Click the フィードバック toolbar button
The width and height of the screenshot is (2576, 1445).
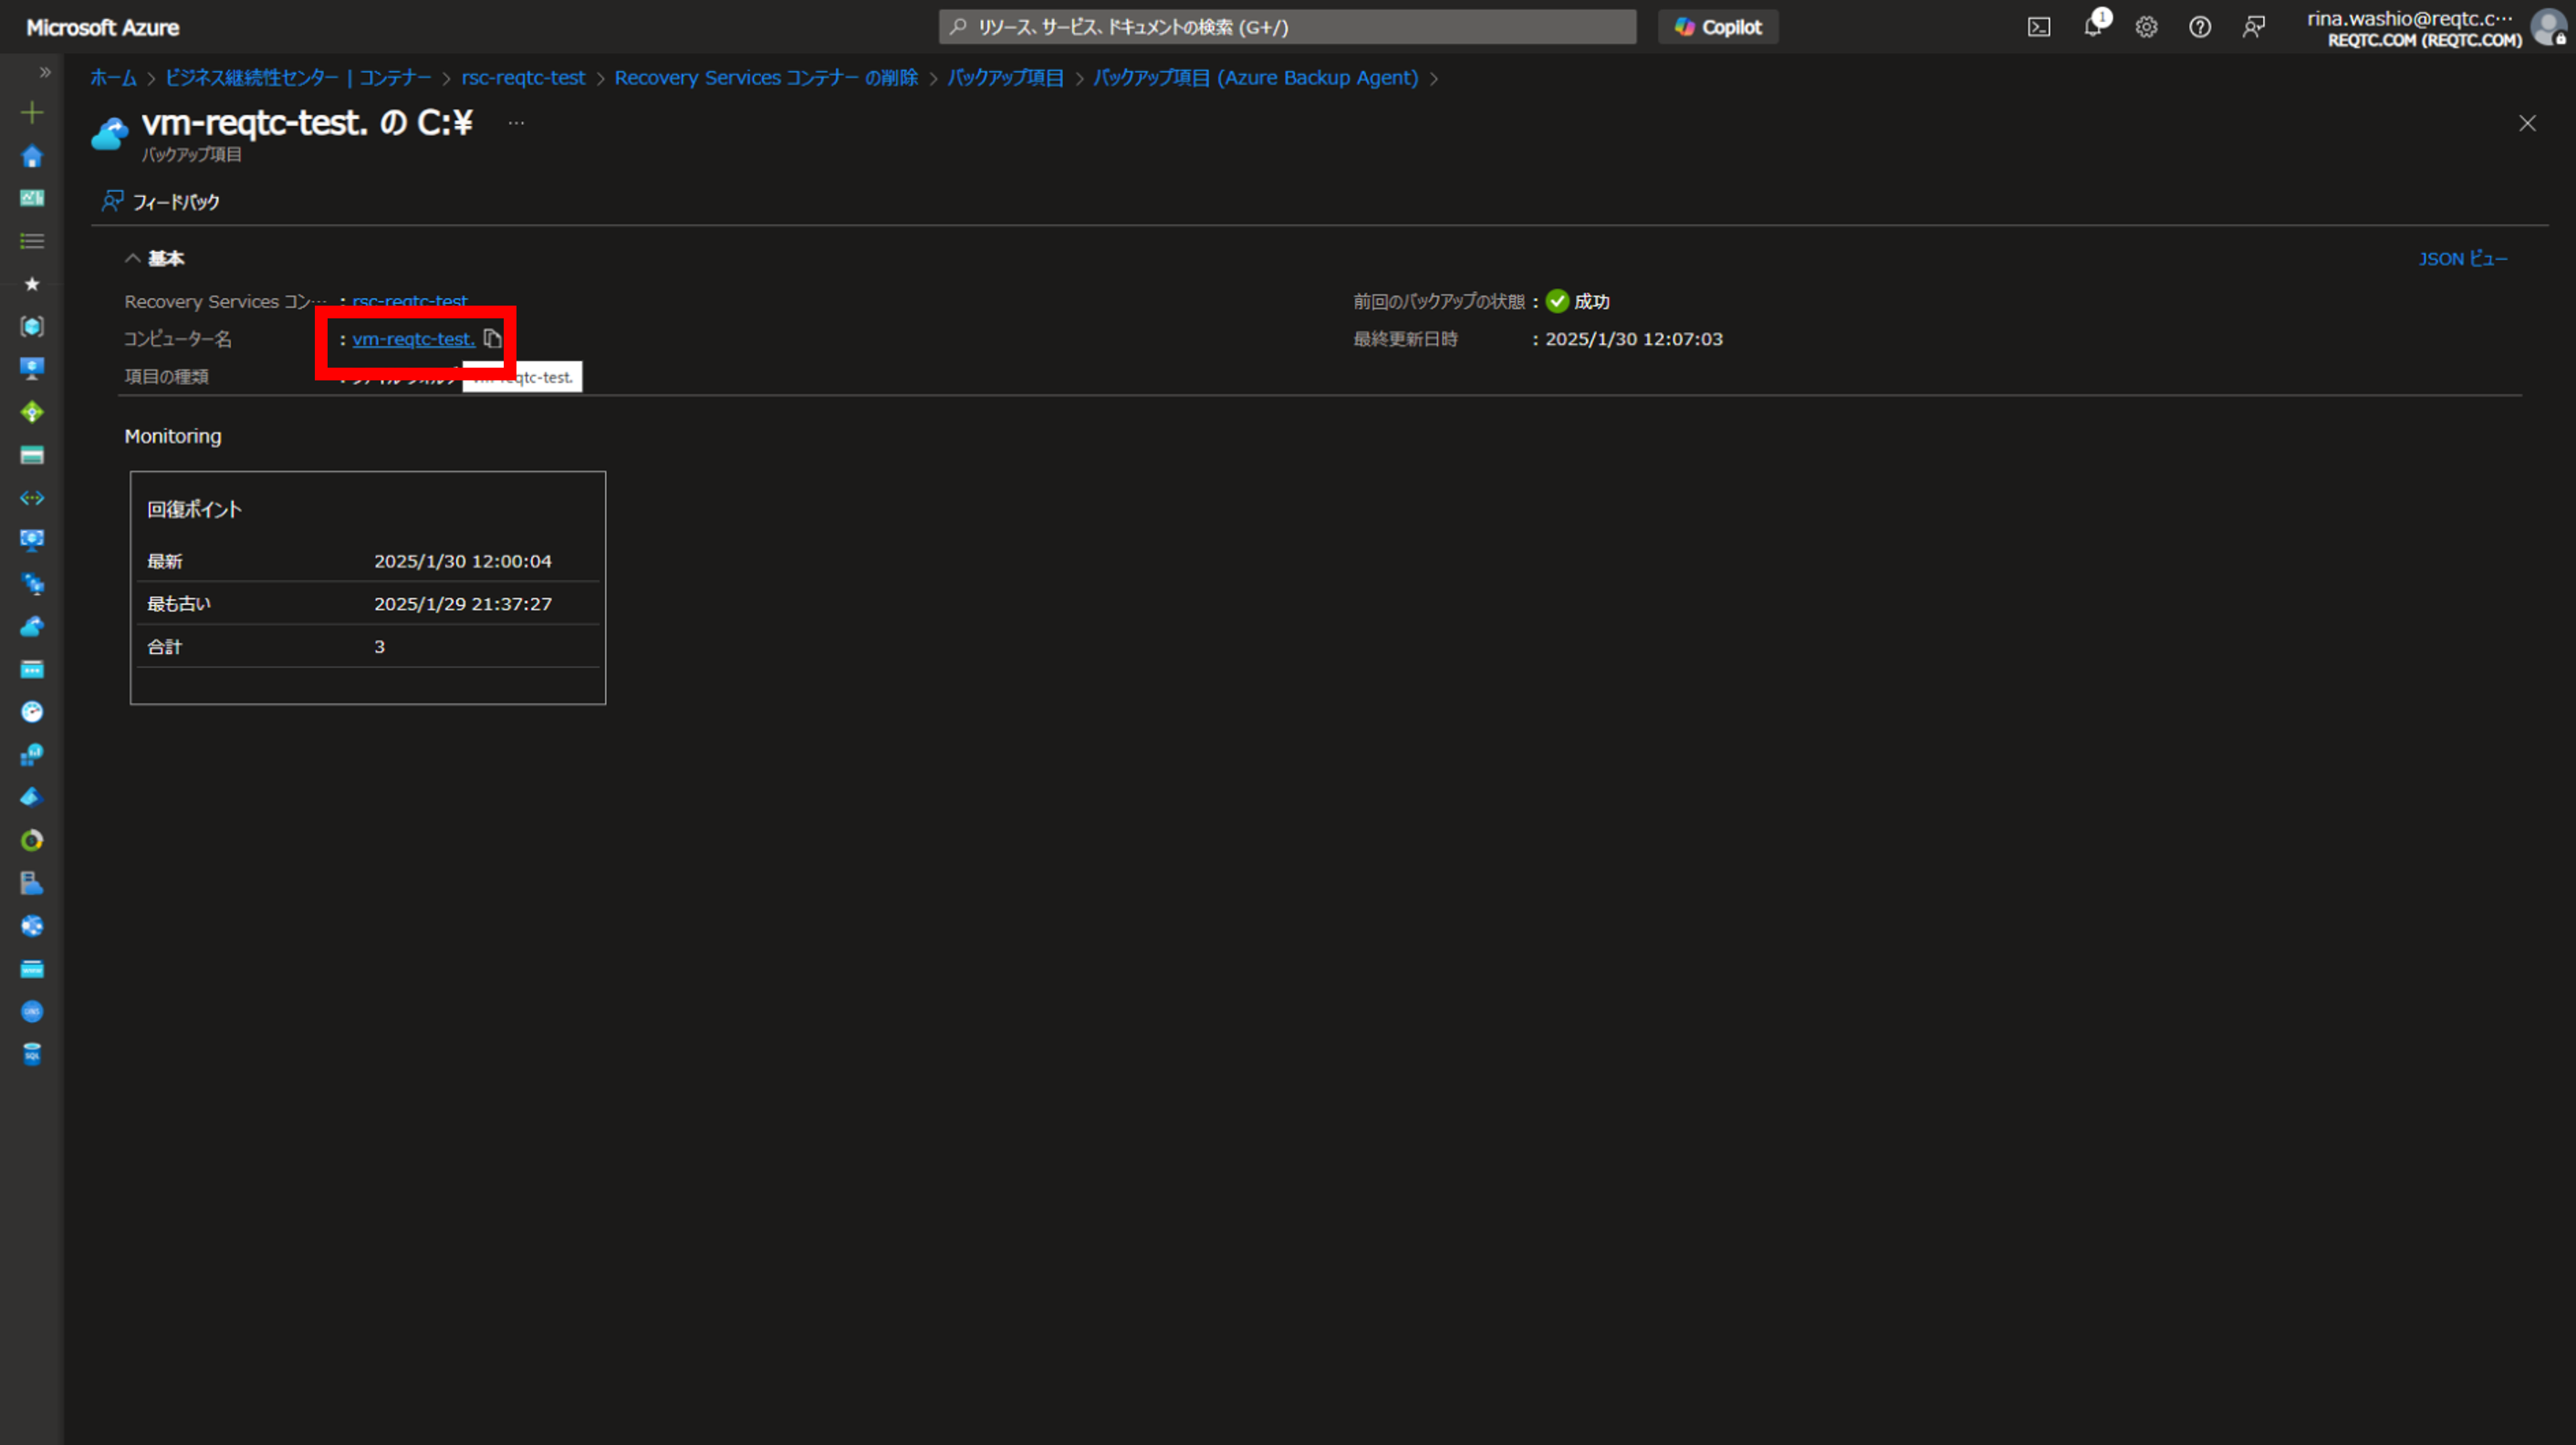(160, 202)
